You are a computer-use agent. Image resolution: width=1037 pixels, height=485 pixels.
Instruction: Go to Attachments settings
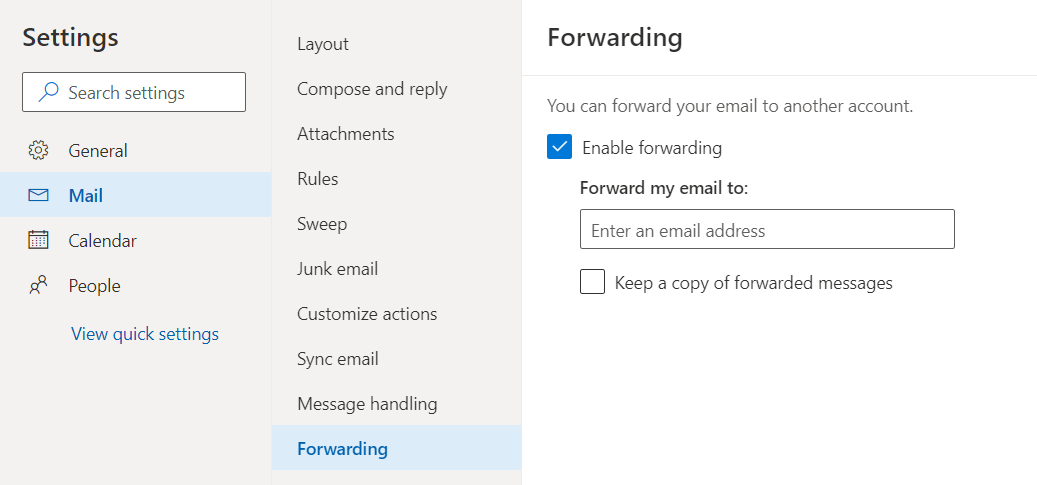click(x=346, y=134)
